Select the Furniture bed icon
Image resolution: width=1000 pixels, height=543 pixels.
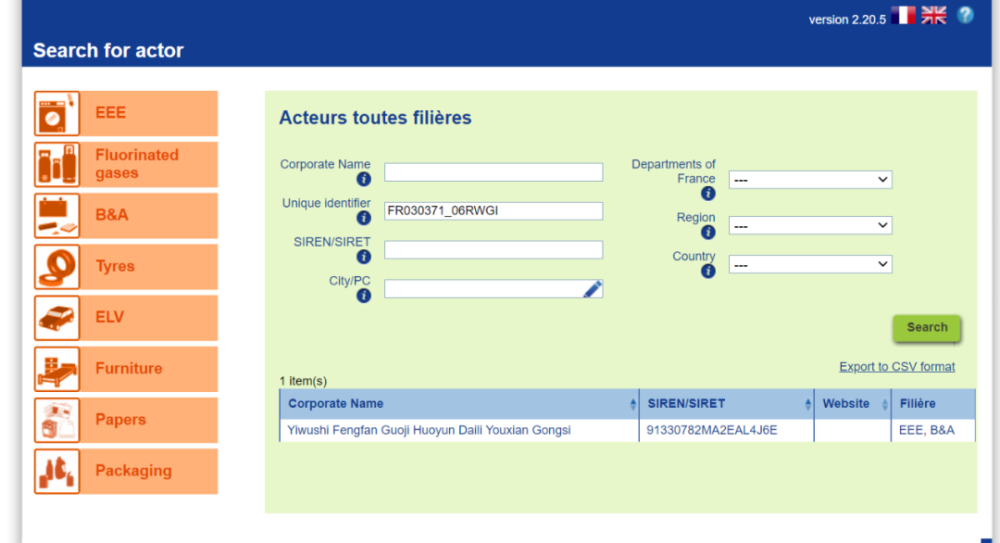[x=57, y=369]
